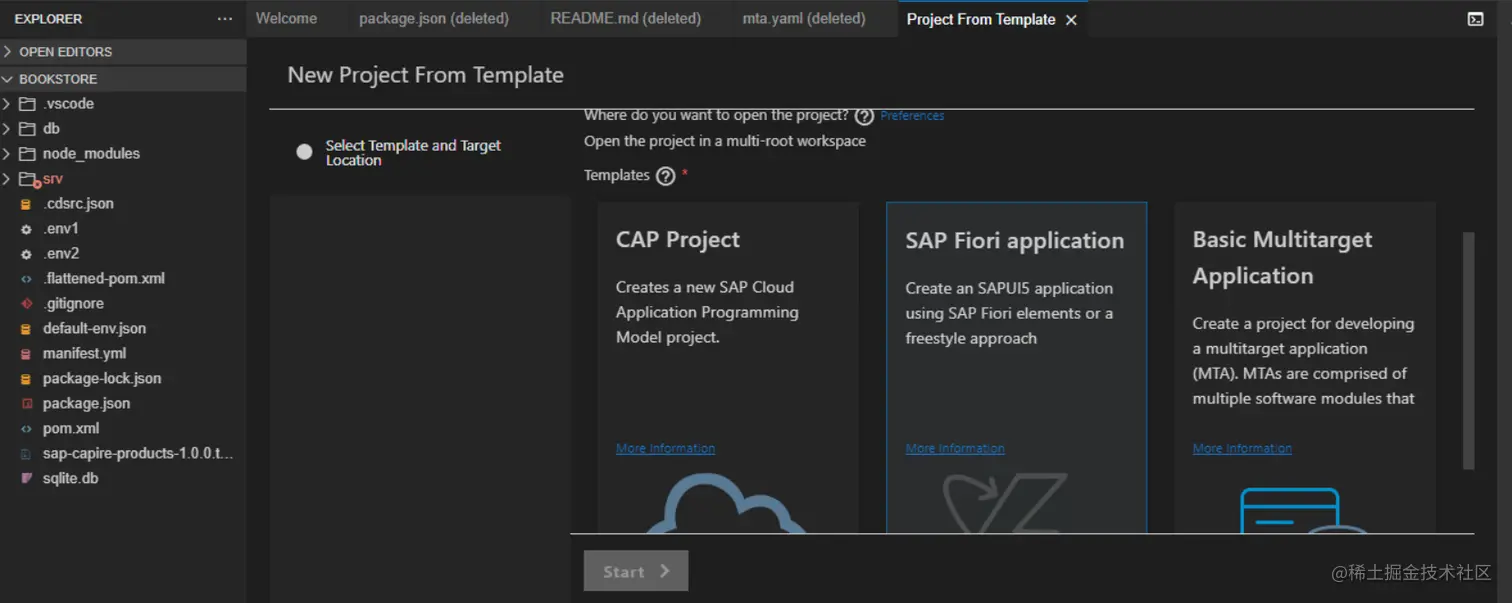This screenshot has width=1512, height=603.
Task: Switch to the Welcome tab
Action: point(286,19)
